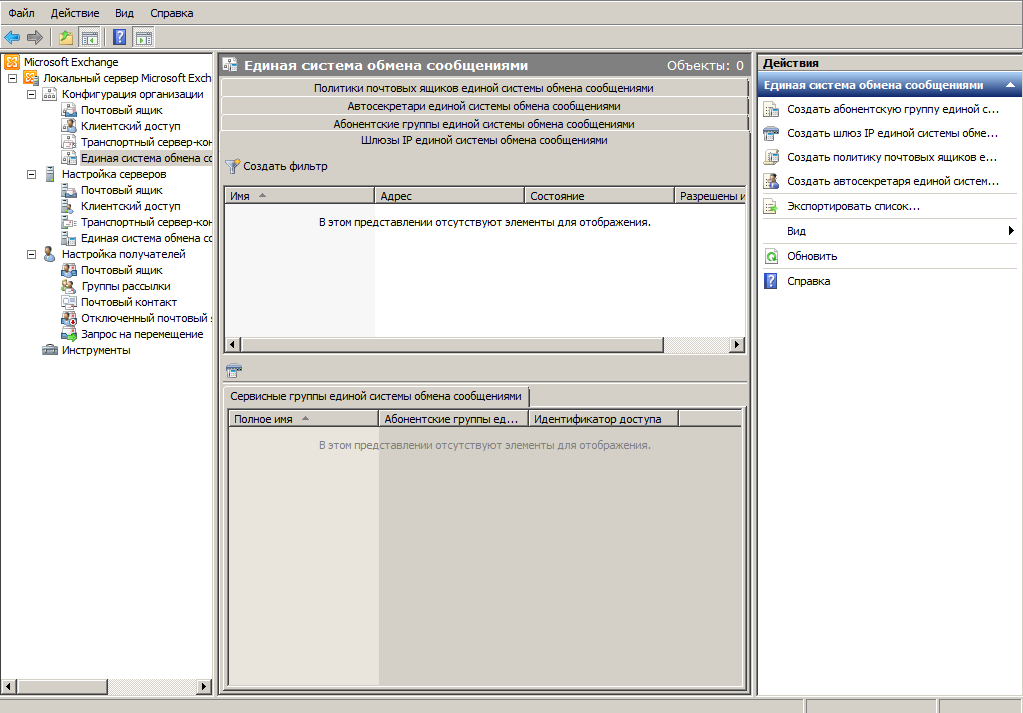Sort by Абонентские группы ед… column header
This screenshot has width=1023, height=713.
453,419
